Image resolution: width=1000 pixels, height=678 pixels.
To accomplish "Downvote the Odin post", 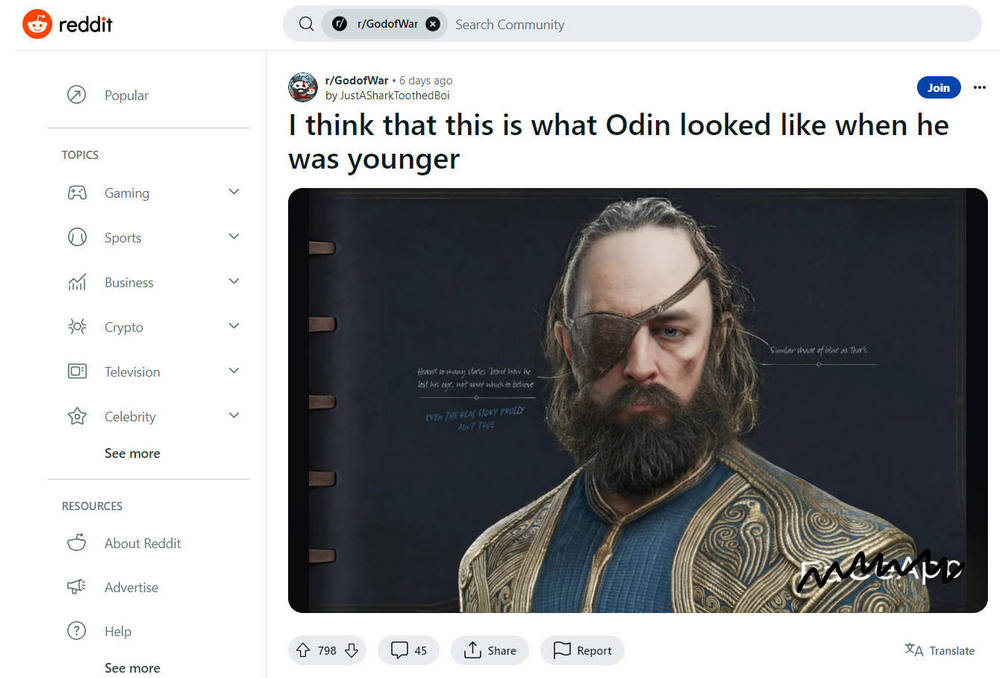I will click(351, 650).
